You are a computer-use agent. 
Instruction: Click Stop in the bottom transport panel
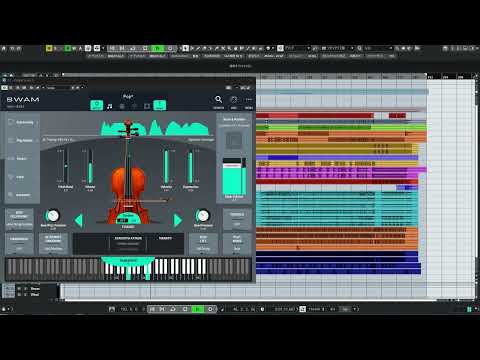point(185,309)
